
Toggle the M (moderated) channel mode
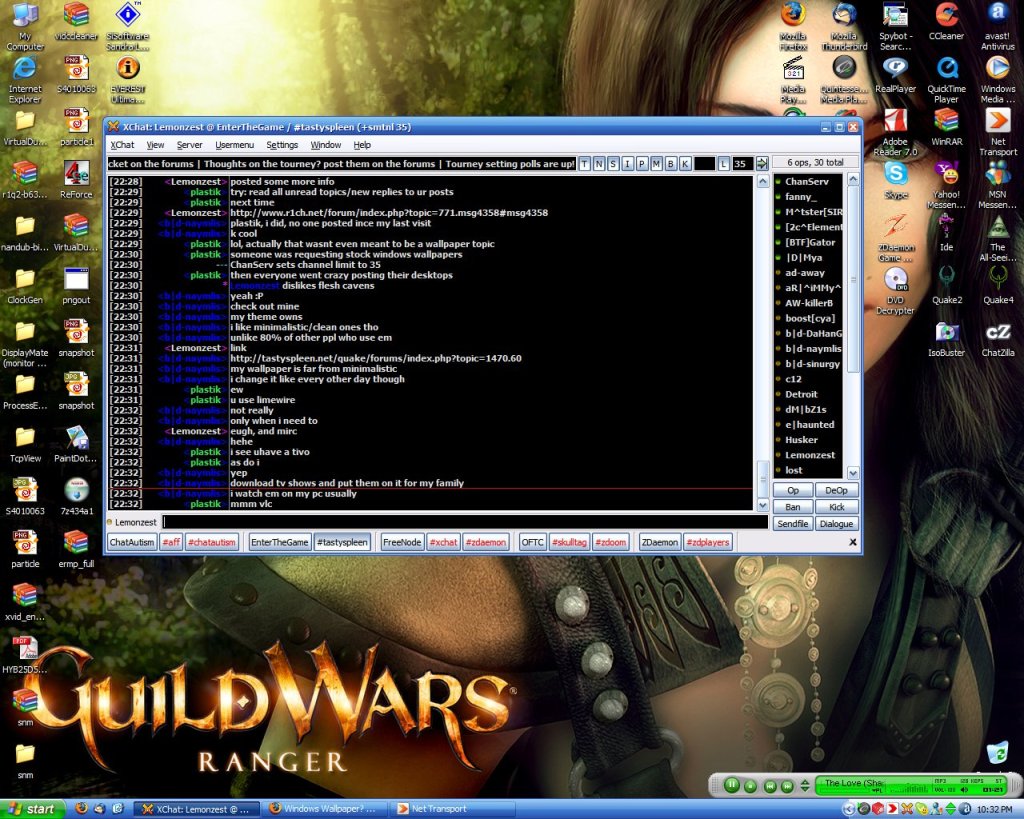coord(656,164)
